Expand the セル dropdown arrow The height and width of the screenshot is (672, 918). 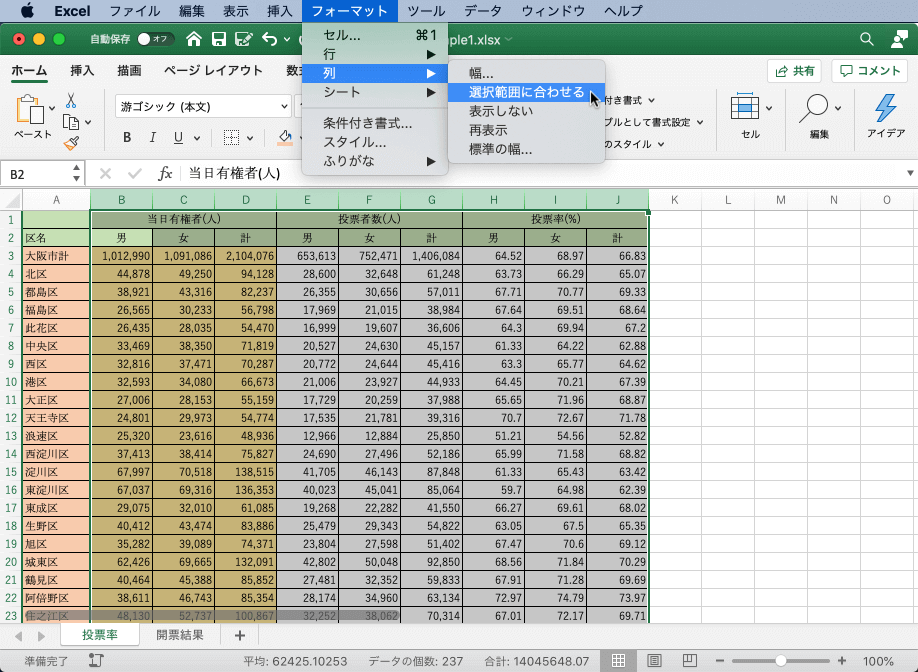(x=769, y=108)
